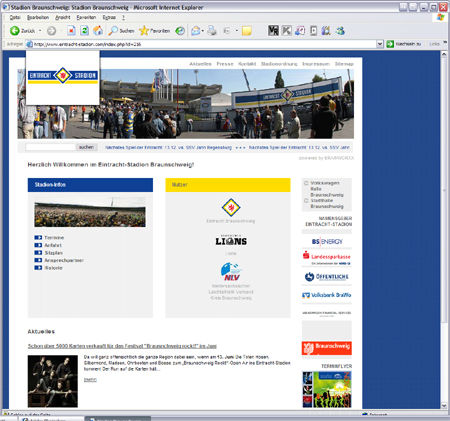Viewport: 450px width, 421px height.
Task: Click the red Braunschweig city banner
Action: [327, 348]
